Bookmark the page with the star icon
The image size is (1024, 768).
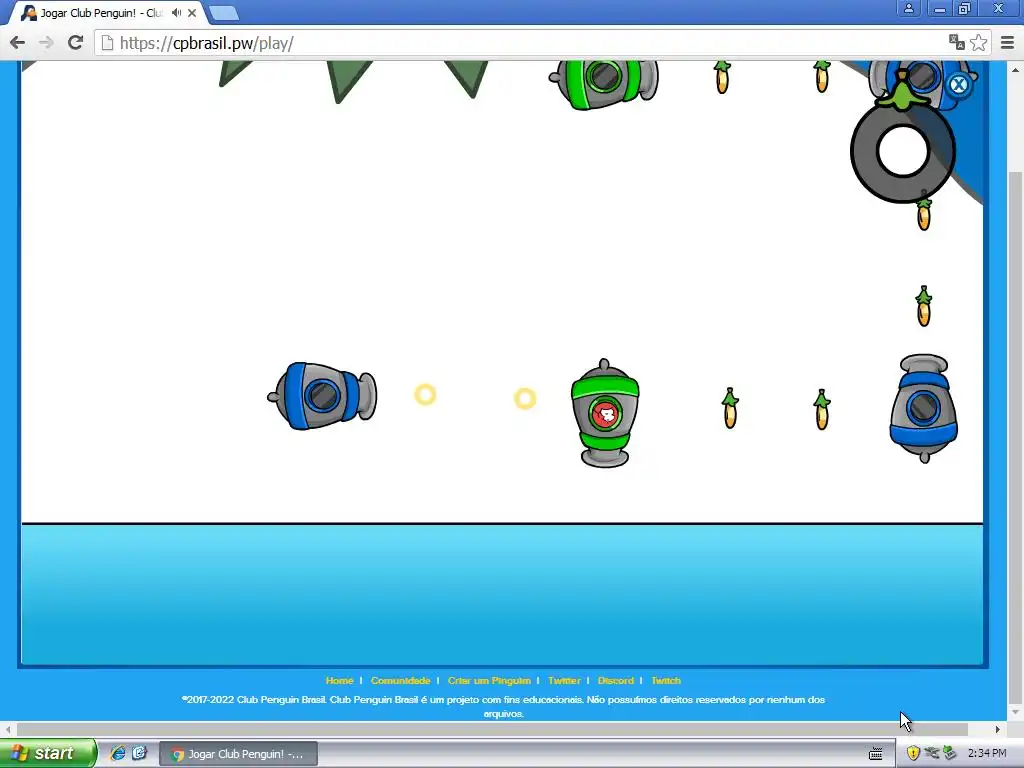click(x=978, y=42)
